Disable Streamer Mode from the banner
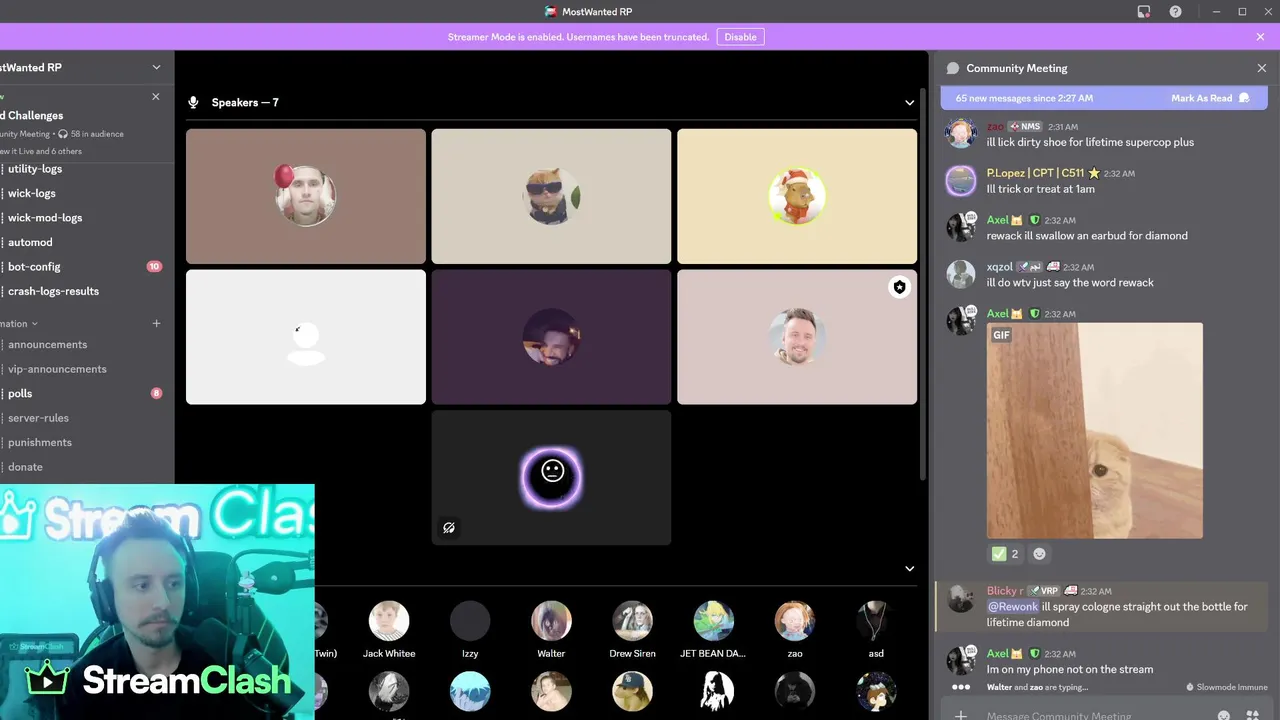Screen dimensions: 1280x720 [x=740, y=37]
